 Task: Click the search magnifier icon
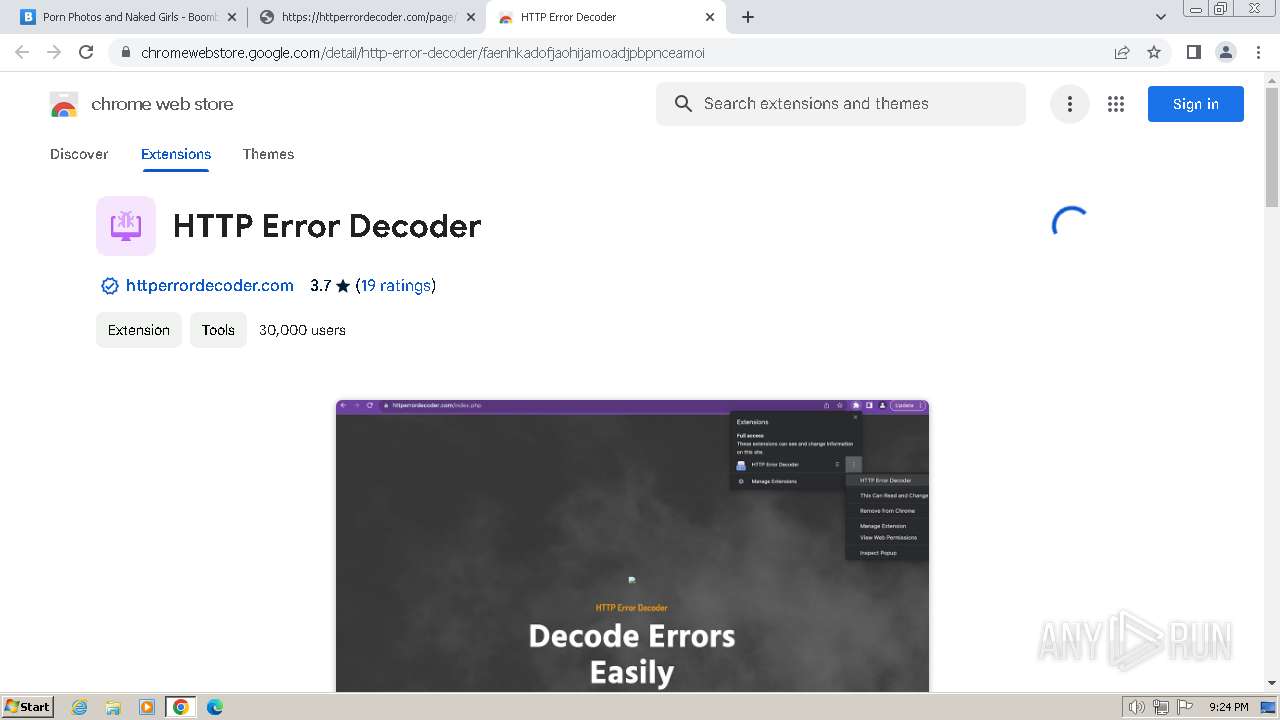pos(683,104)
